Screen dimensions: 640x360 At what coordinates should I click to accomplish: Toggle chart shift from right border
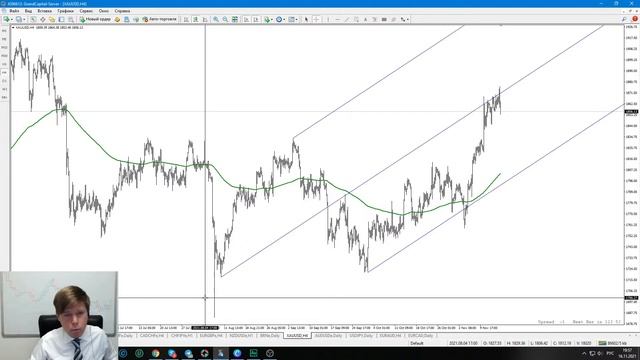pyautogui.click(x=256, y=19)
